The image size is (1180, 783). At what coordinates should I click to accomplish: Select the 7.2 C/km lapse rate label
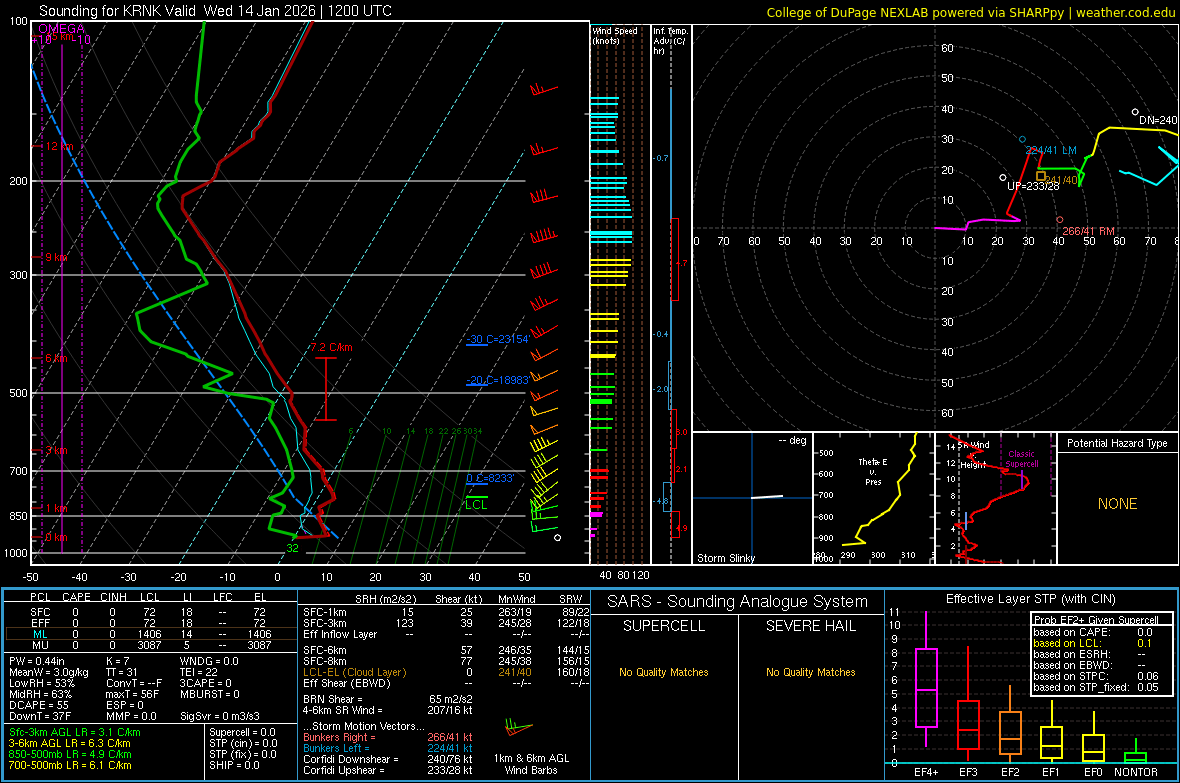coord(331,347)
